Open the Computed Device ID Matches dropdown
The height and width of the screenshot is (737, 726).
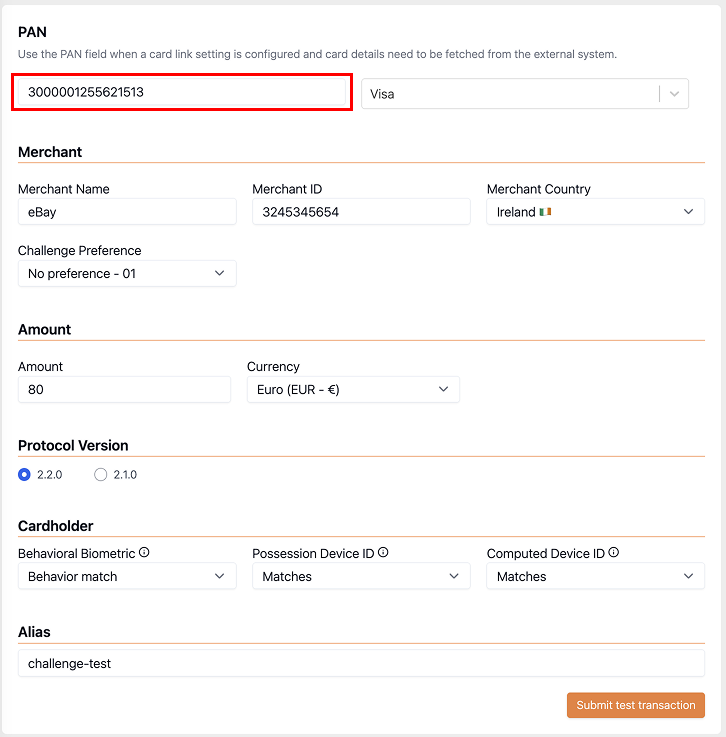[x=595, y=576]
